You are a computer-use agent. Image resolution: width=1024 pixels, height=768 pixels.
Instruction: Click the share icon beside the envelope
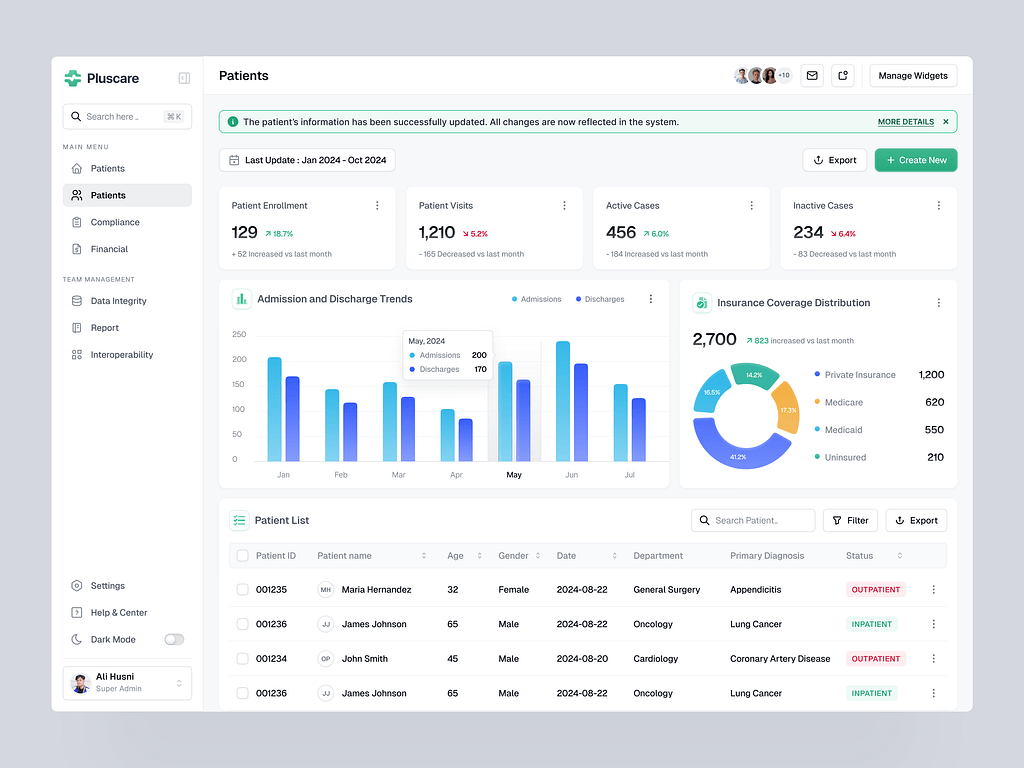coord(842,75)
